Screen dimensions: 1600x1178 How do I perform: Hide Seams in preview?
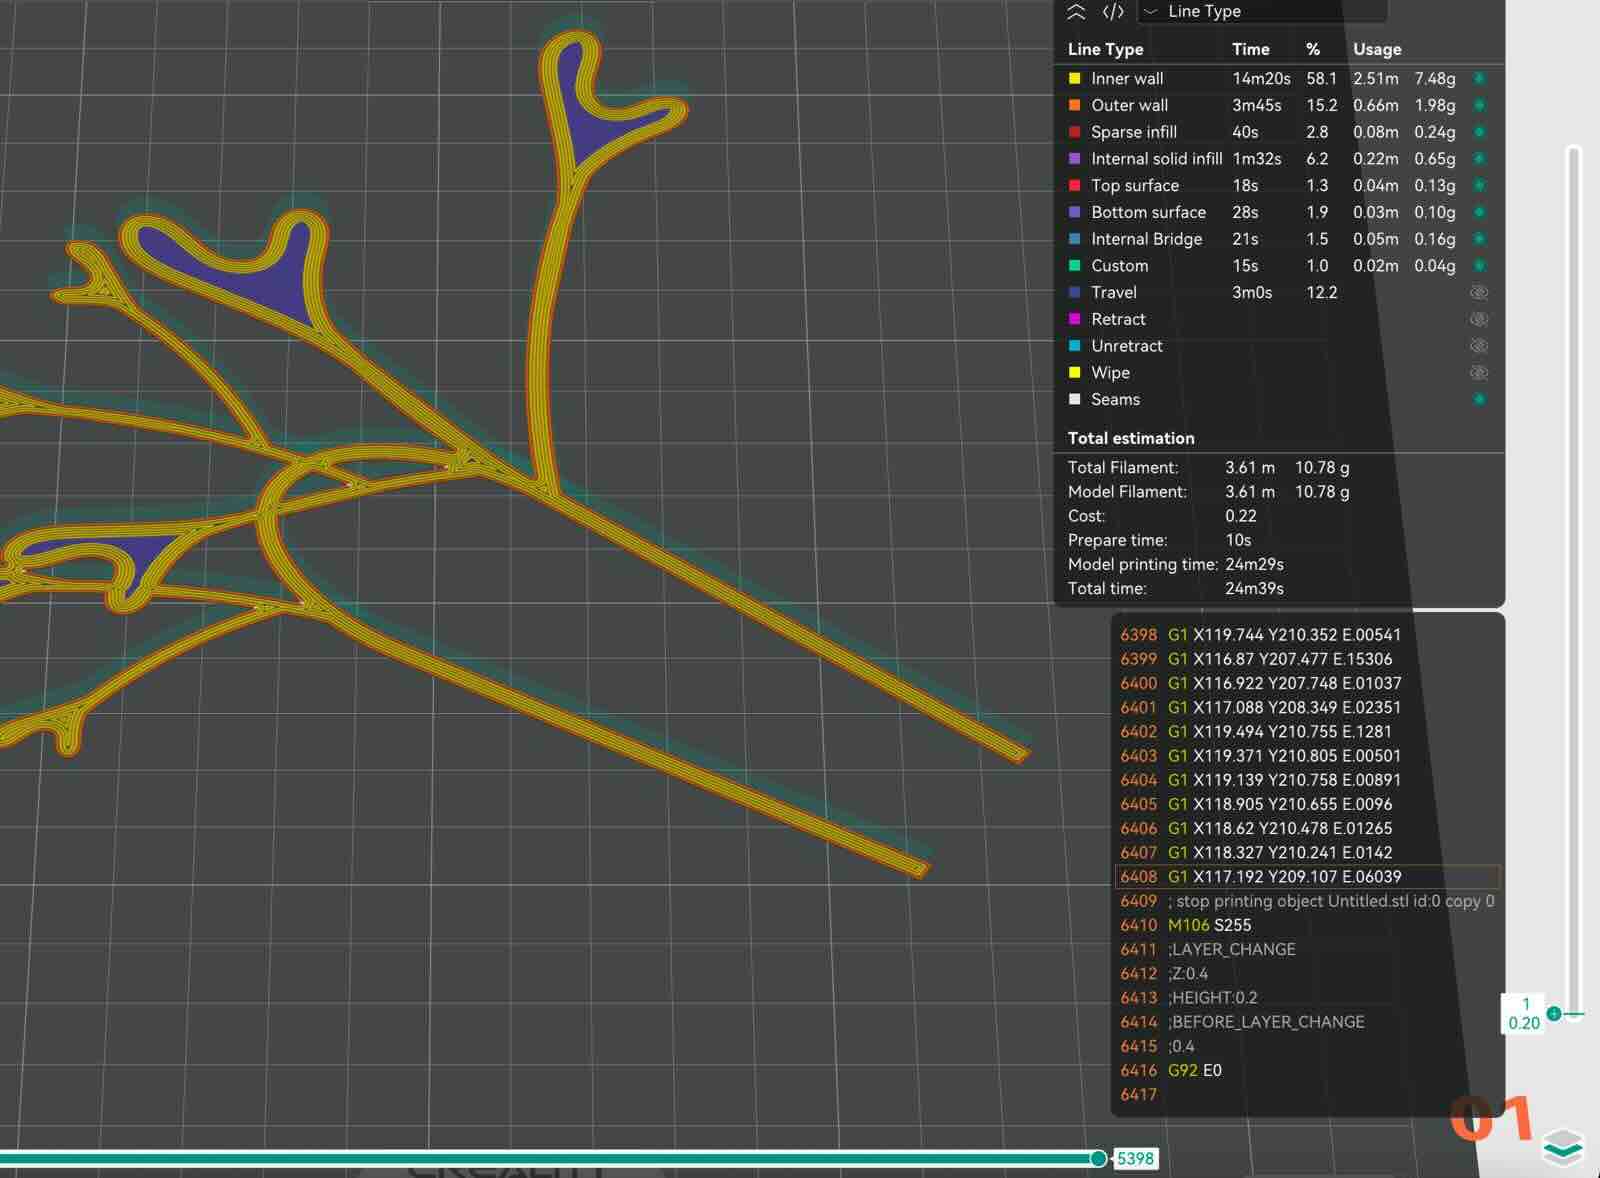tap(1479, 399)
